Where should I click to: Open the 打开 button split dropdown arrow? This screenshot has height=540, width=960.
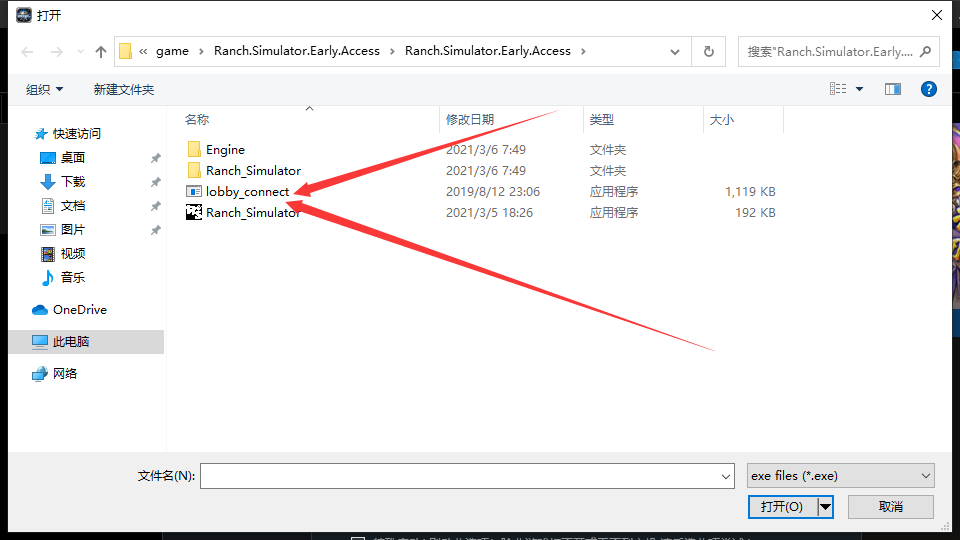click(825, 507)
